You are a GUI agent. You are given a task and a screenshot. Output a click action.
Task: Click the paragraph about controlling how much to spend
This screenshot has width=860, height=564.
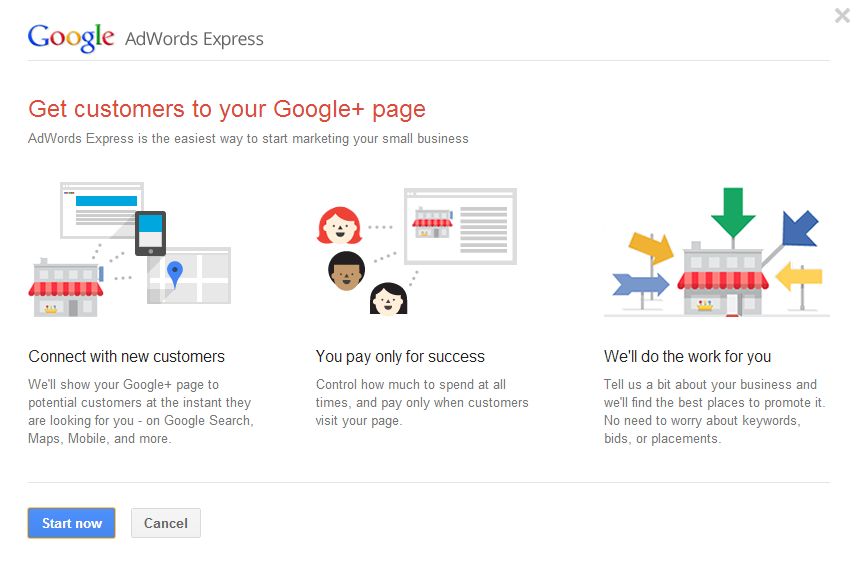(422, 403)
